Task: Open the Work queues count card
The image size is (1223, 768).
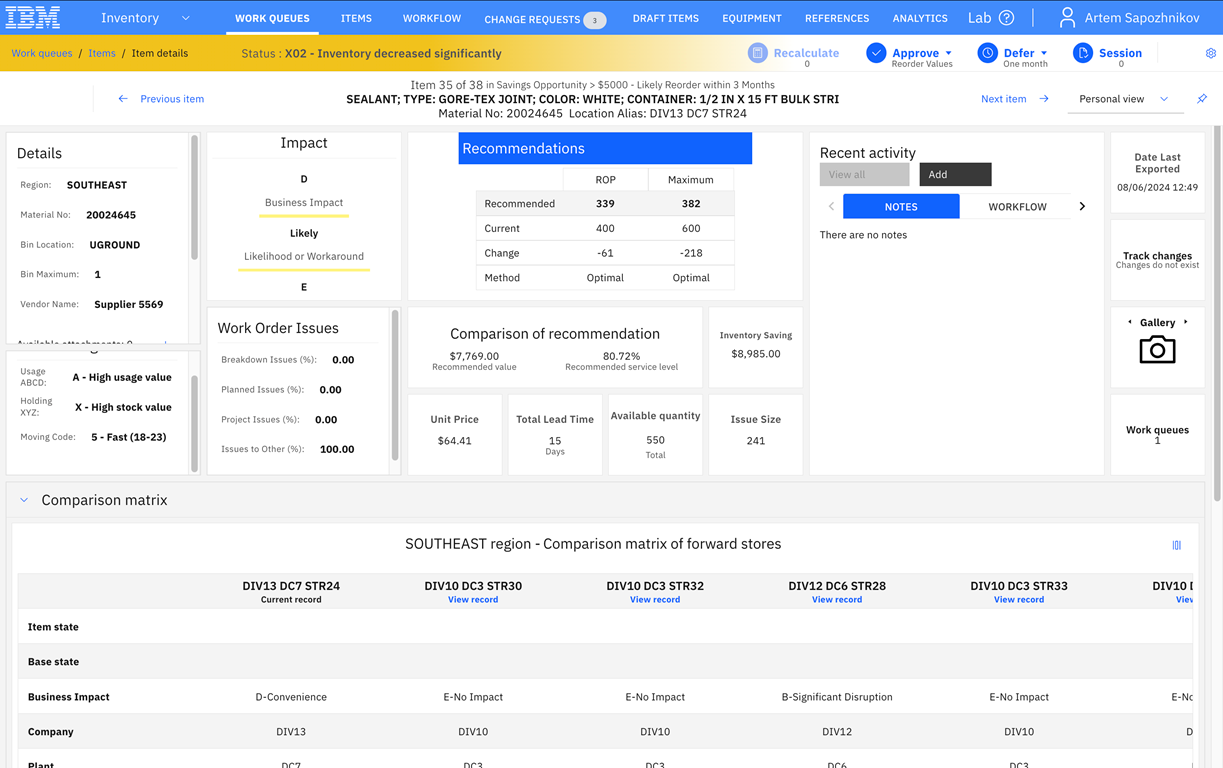Action: click(x=1157, y=434)
